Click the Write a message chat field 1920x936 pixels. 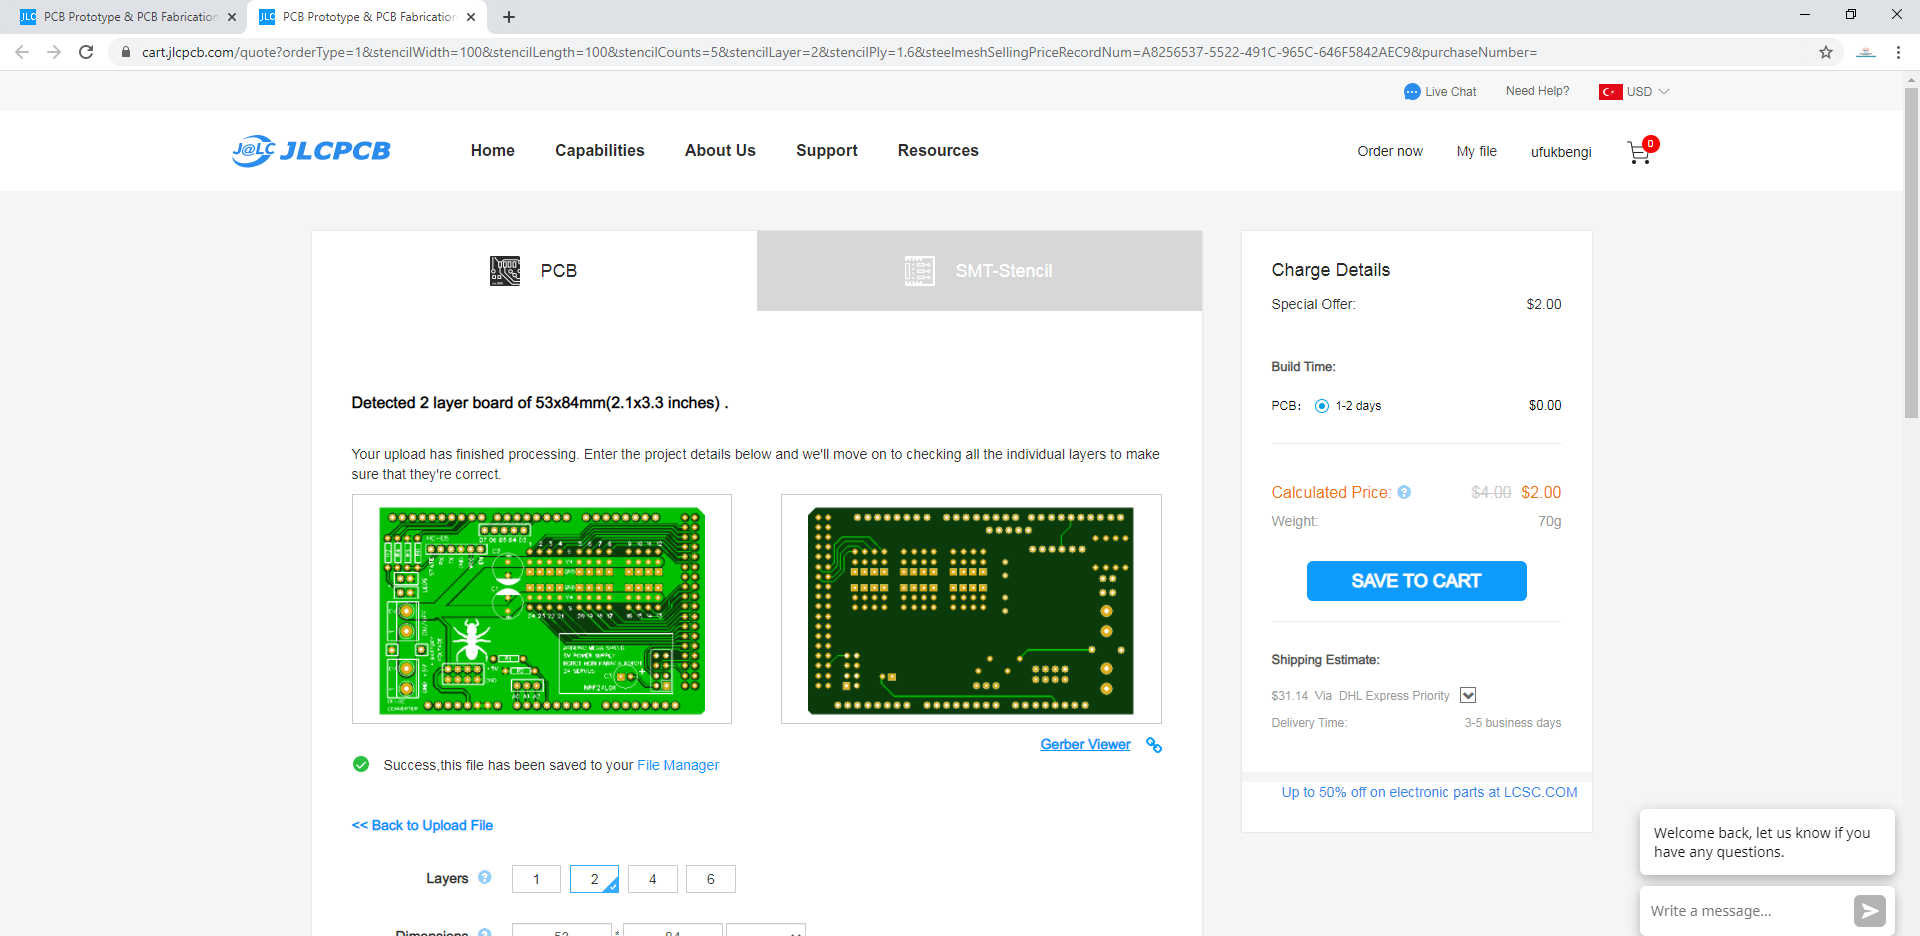click(1747, 911)
